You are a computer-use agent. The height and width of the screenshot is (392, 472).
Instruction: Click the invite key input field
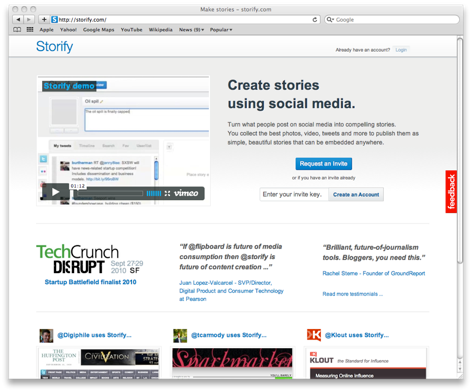click(294, 194)
